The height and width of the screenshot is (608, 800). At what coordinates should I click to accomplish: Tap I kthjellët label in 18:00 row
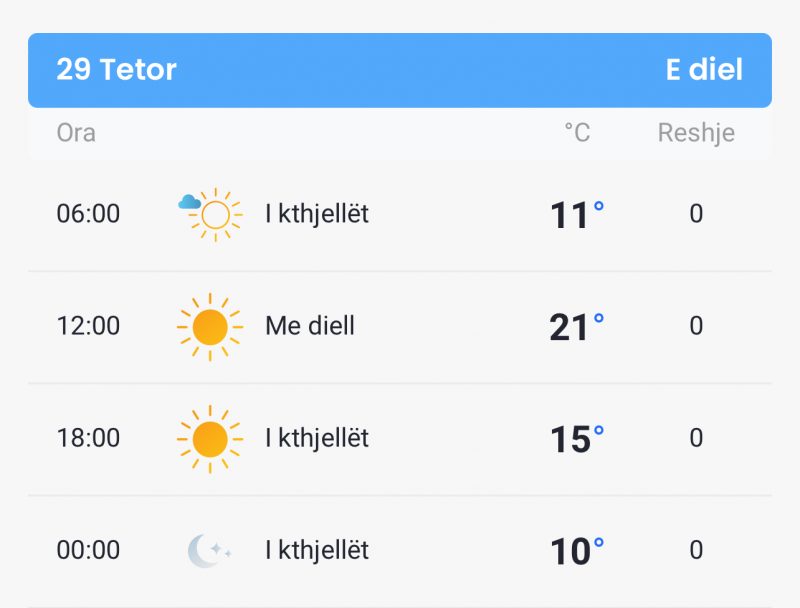(x=317, y=439)
